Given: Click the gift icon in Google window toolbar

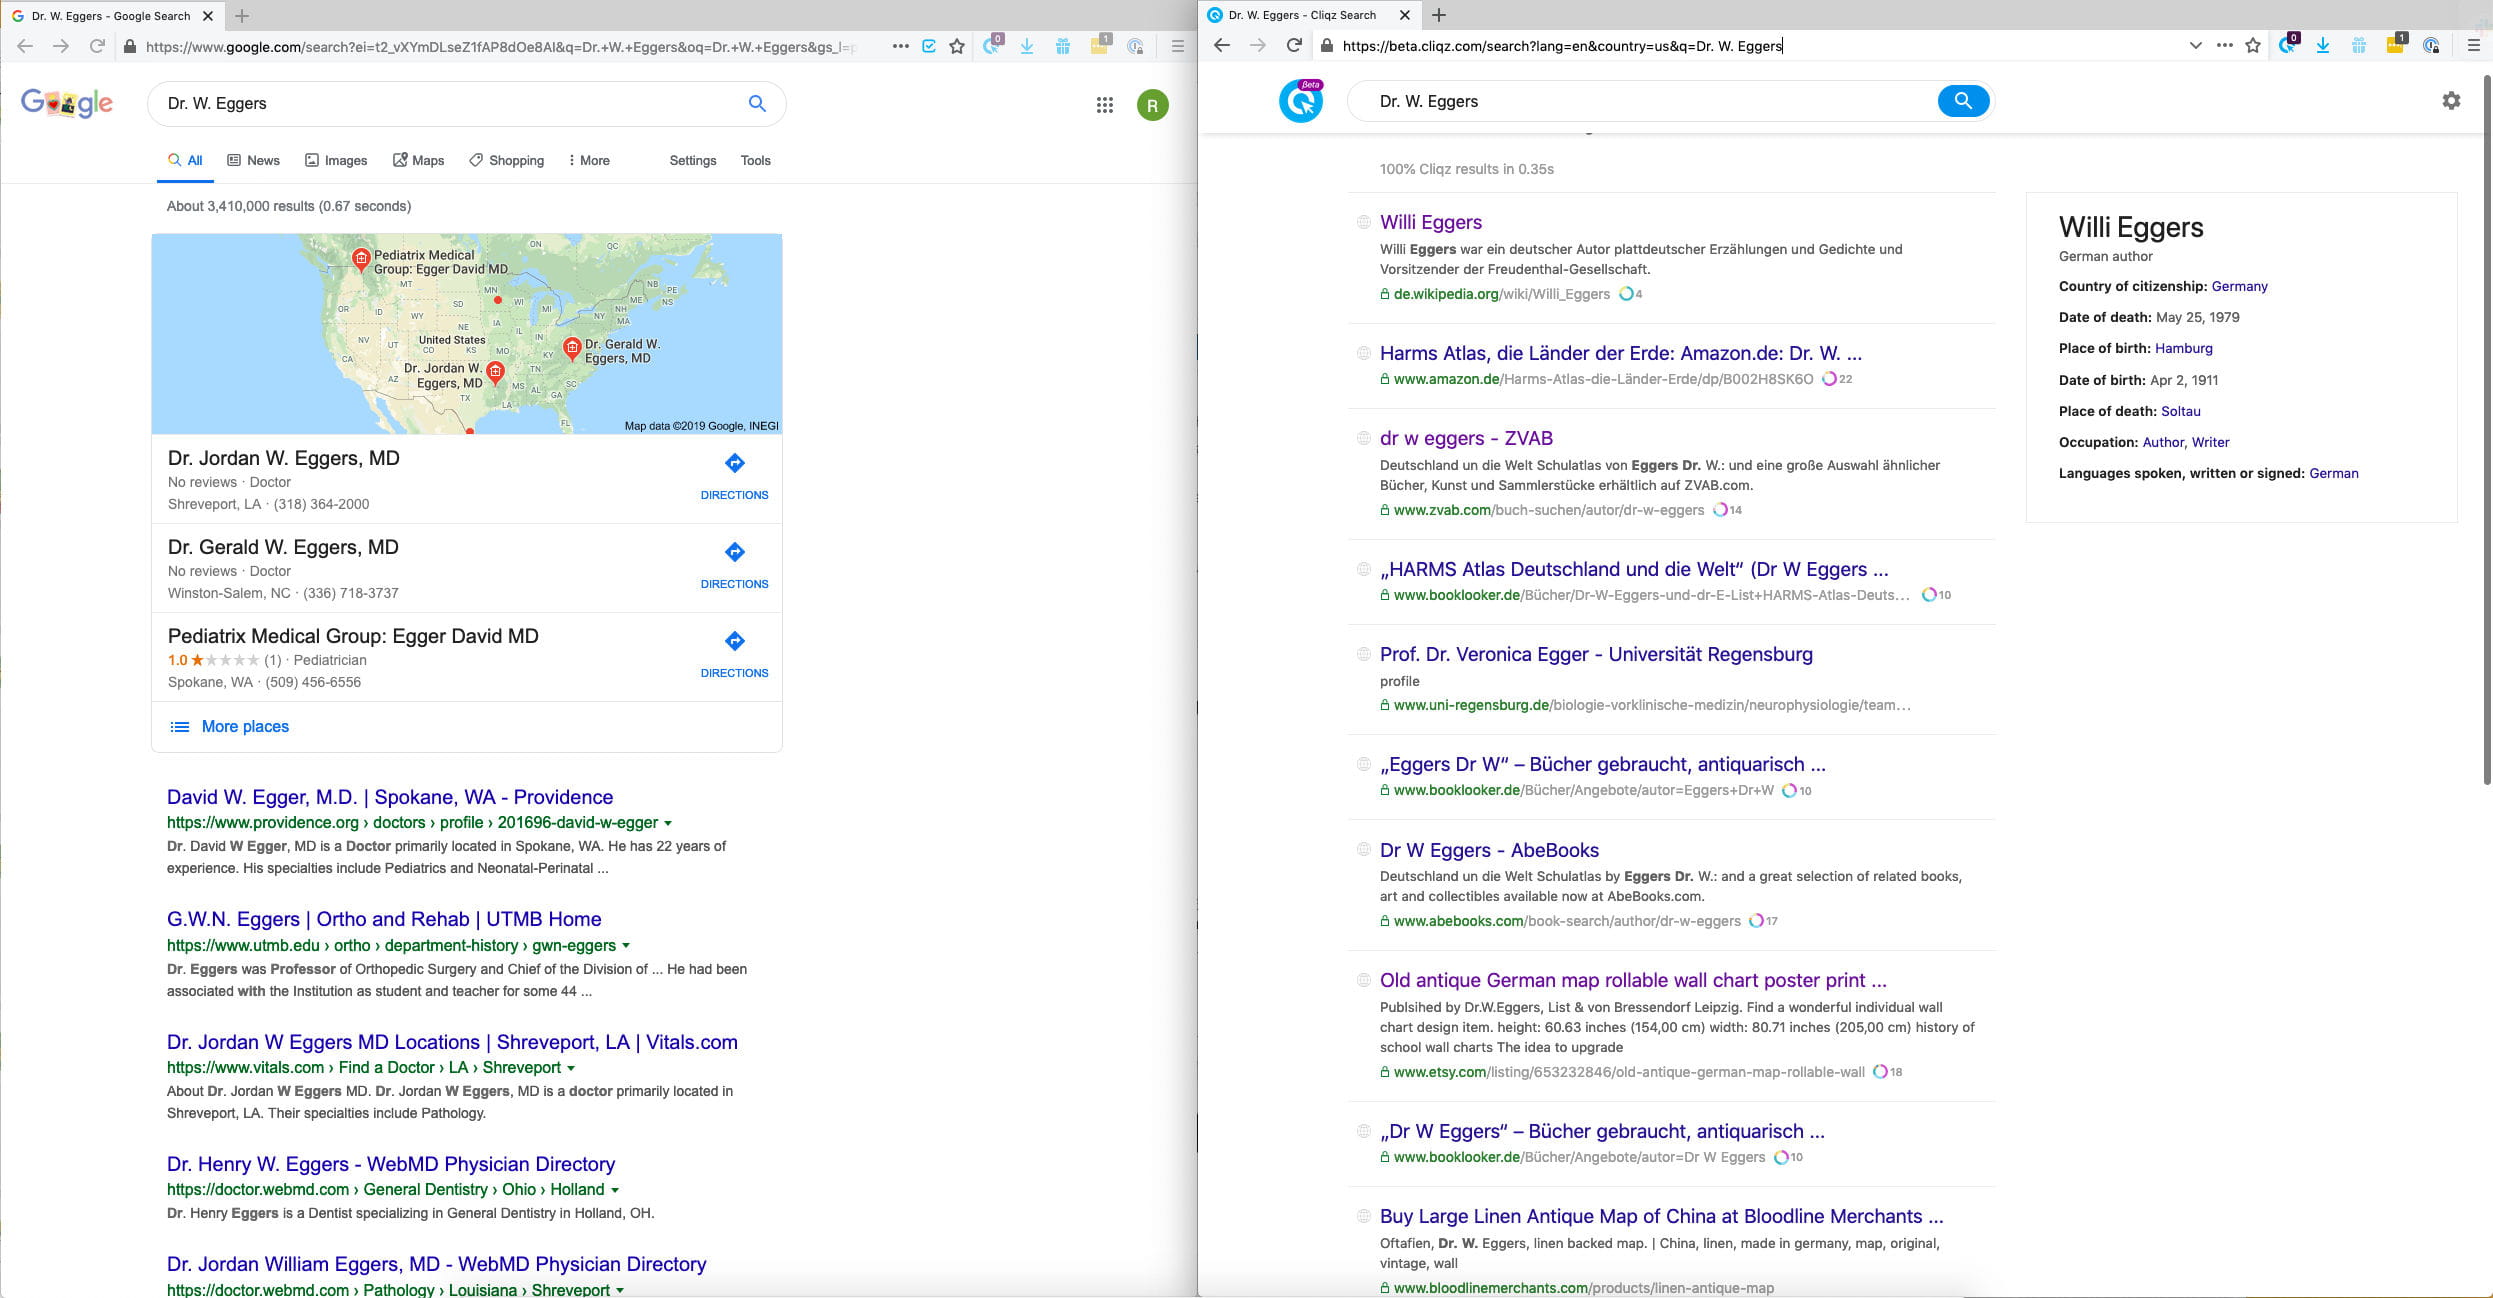Looking at the screenshot, I should pyautogui.click(x=1063, y=46).
